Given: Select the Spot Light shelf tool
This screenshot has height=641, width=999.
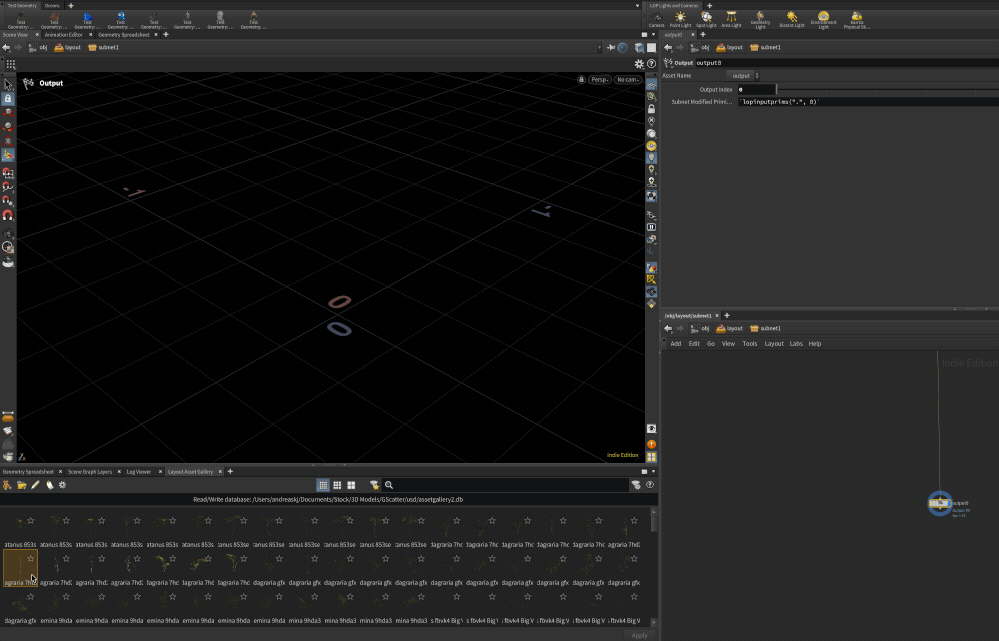Looking at the screenshot, I should pyautogui.click(x=706, y=19).
